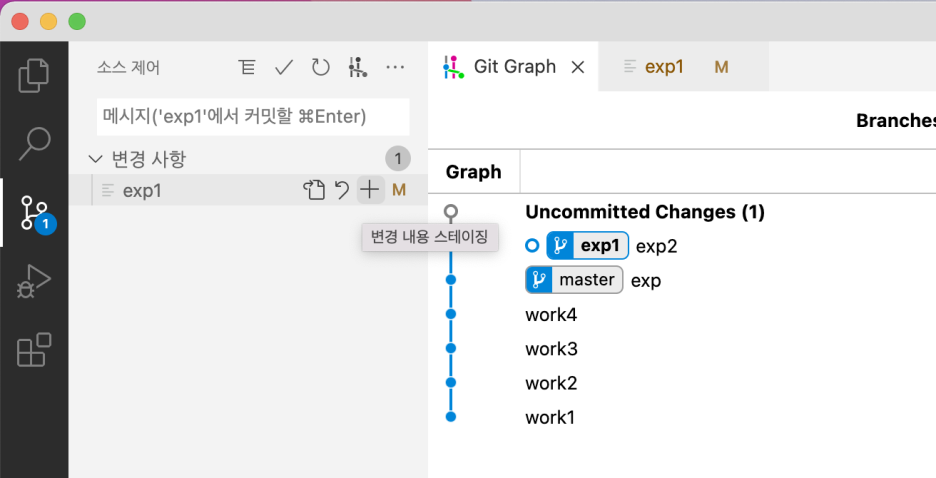Select the exp2 commit row

point(657,246)
